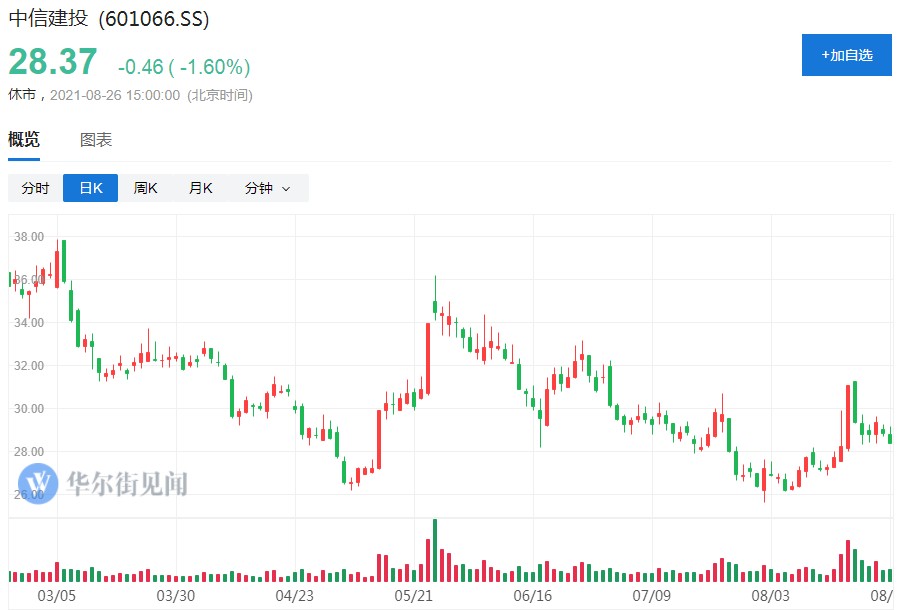Click the 华尔街见闻 watermark text
Image resolution: width=902 pixels, height=610 pixels.
(127, 485)
